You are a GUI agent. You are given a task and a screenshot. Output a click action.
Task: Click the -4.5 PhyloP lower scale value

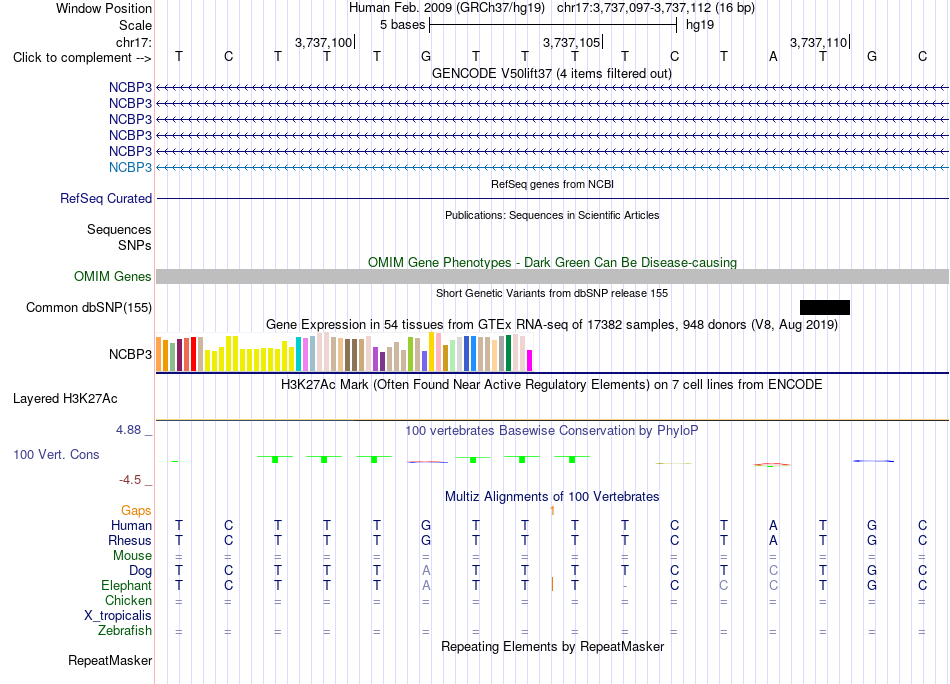point(130,480)
